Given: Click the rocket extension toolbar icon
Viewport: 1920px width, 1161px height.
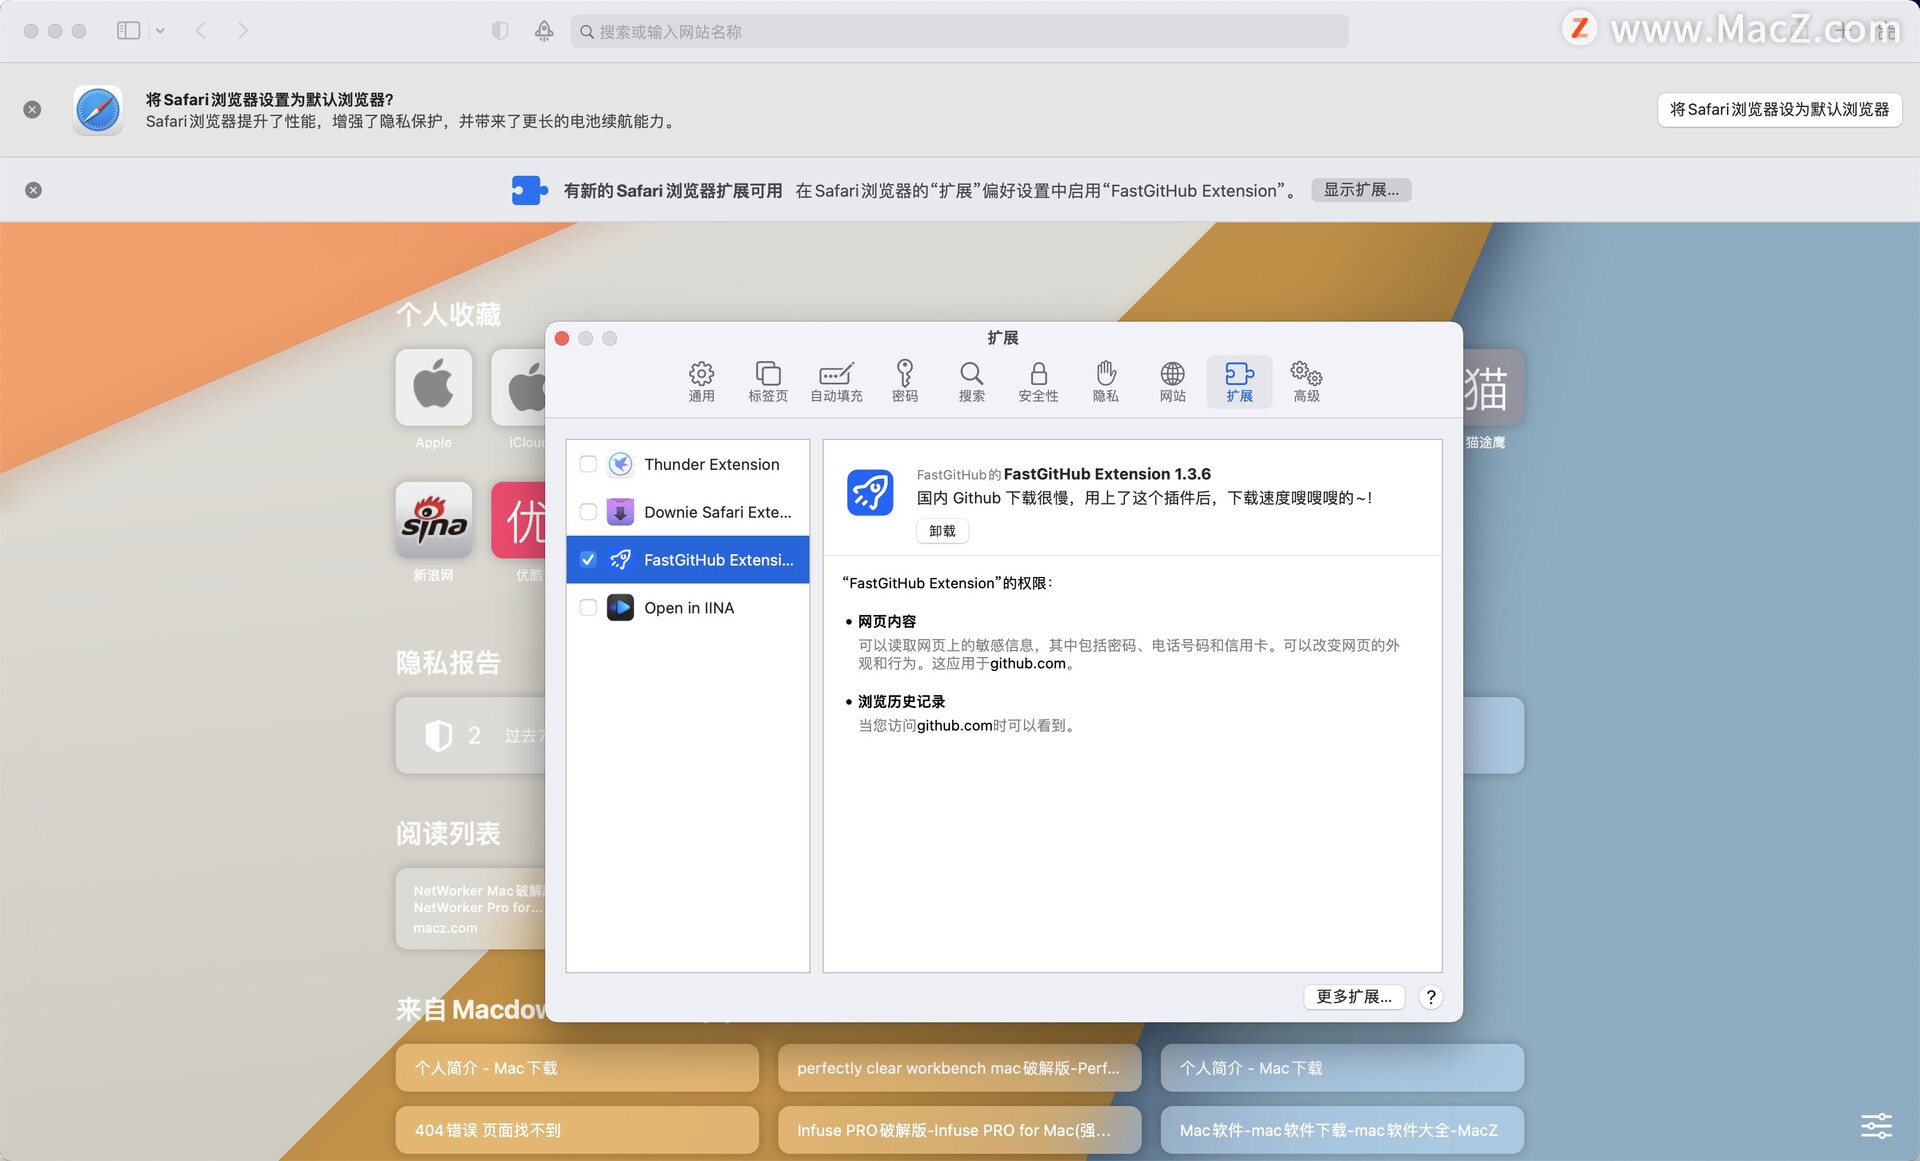Looking at the screenshot, I should 544,31.
